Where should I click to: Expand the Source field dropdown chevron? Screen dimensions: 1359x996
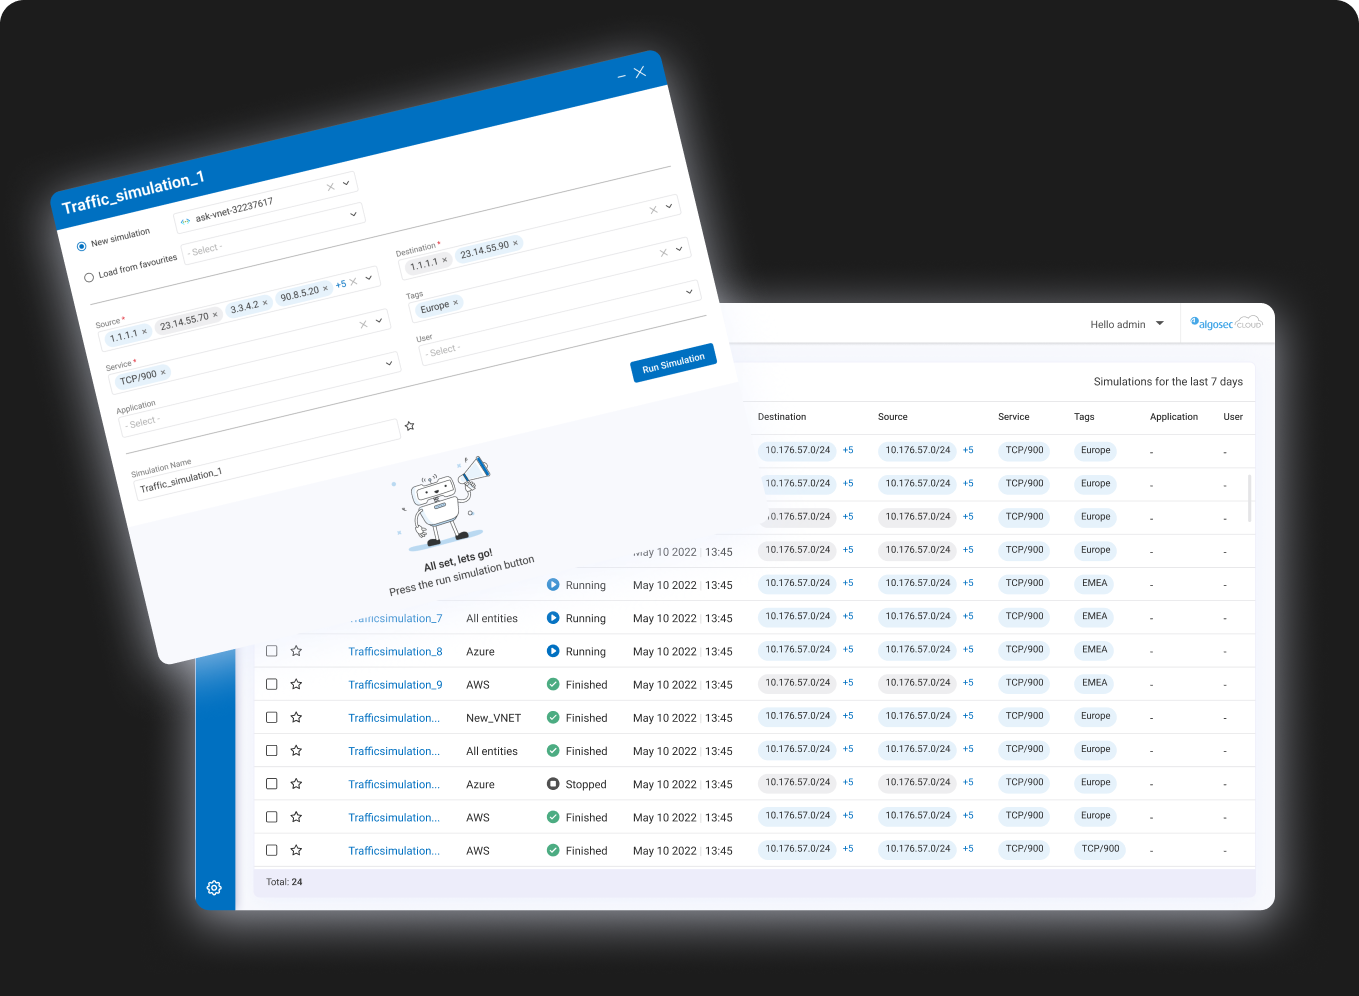pos(369,278)
